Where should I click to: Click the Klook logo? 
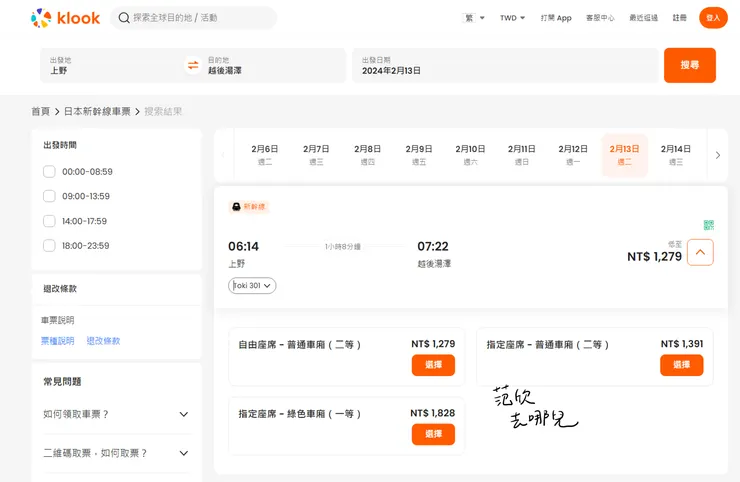(x=65, y=18)
